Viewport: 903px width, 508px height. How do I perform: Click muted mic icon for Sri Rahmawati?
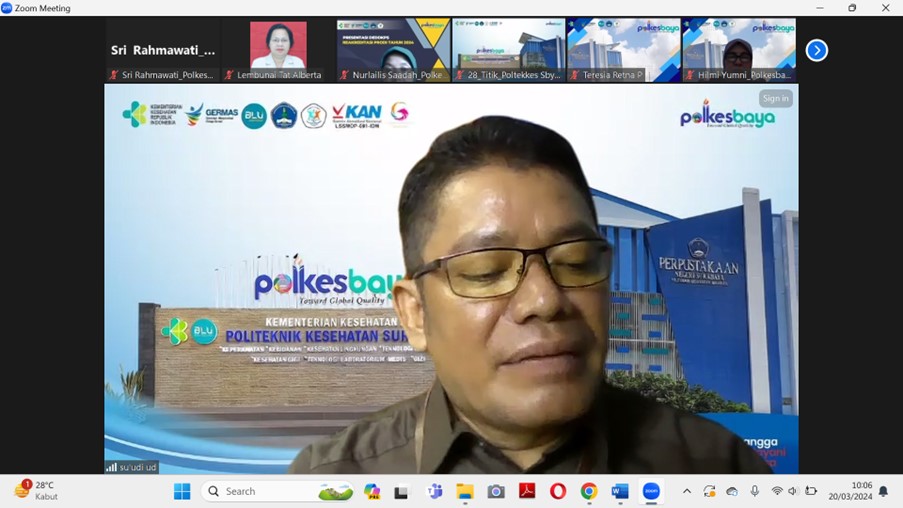point(113,75)
